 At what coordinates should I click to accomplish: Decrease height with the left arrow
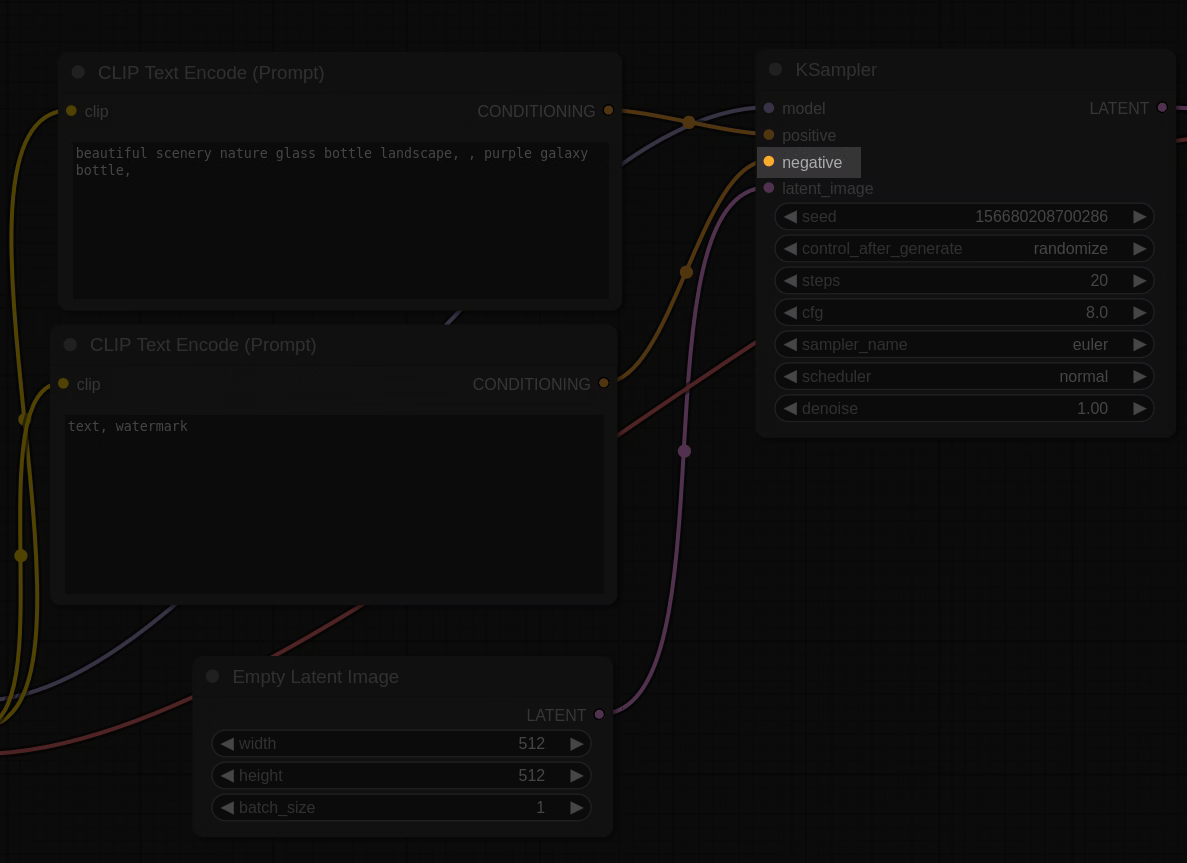pos(227,775)
